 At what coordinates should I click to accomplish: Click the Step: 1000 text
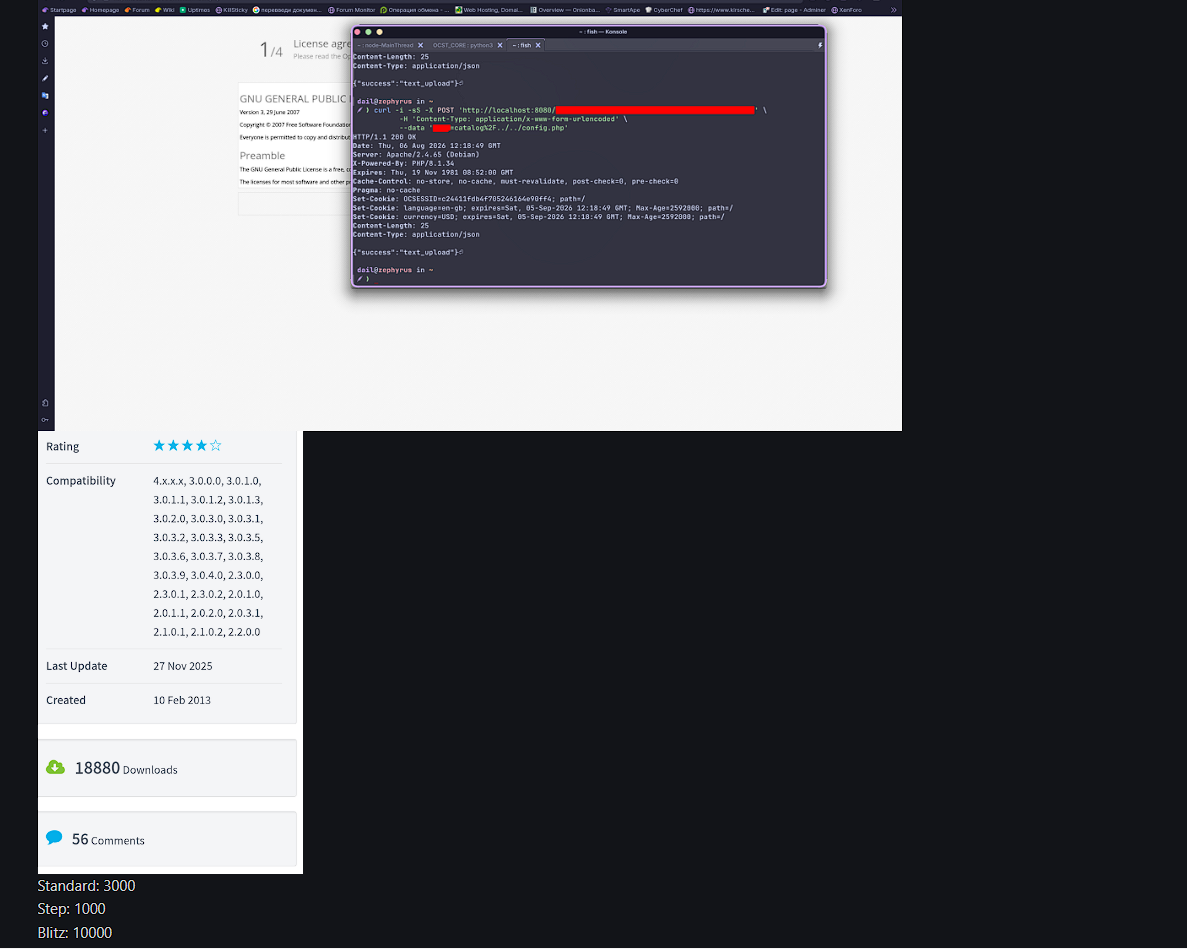coord(71,909)
